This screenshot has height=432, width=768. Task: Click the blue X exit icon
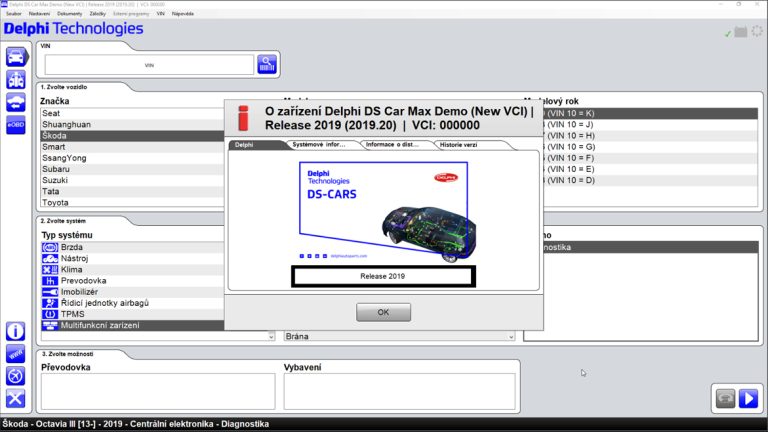16,399
